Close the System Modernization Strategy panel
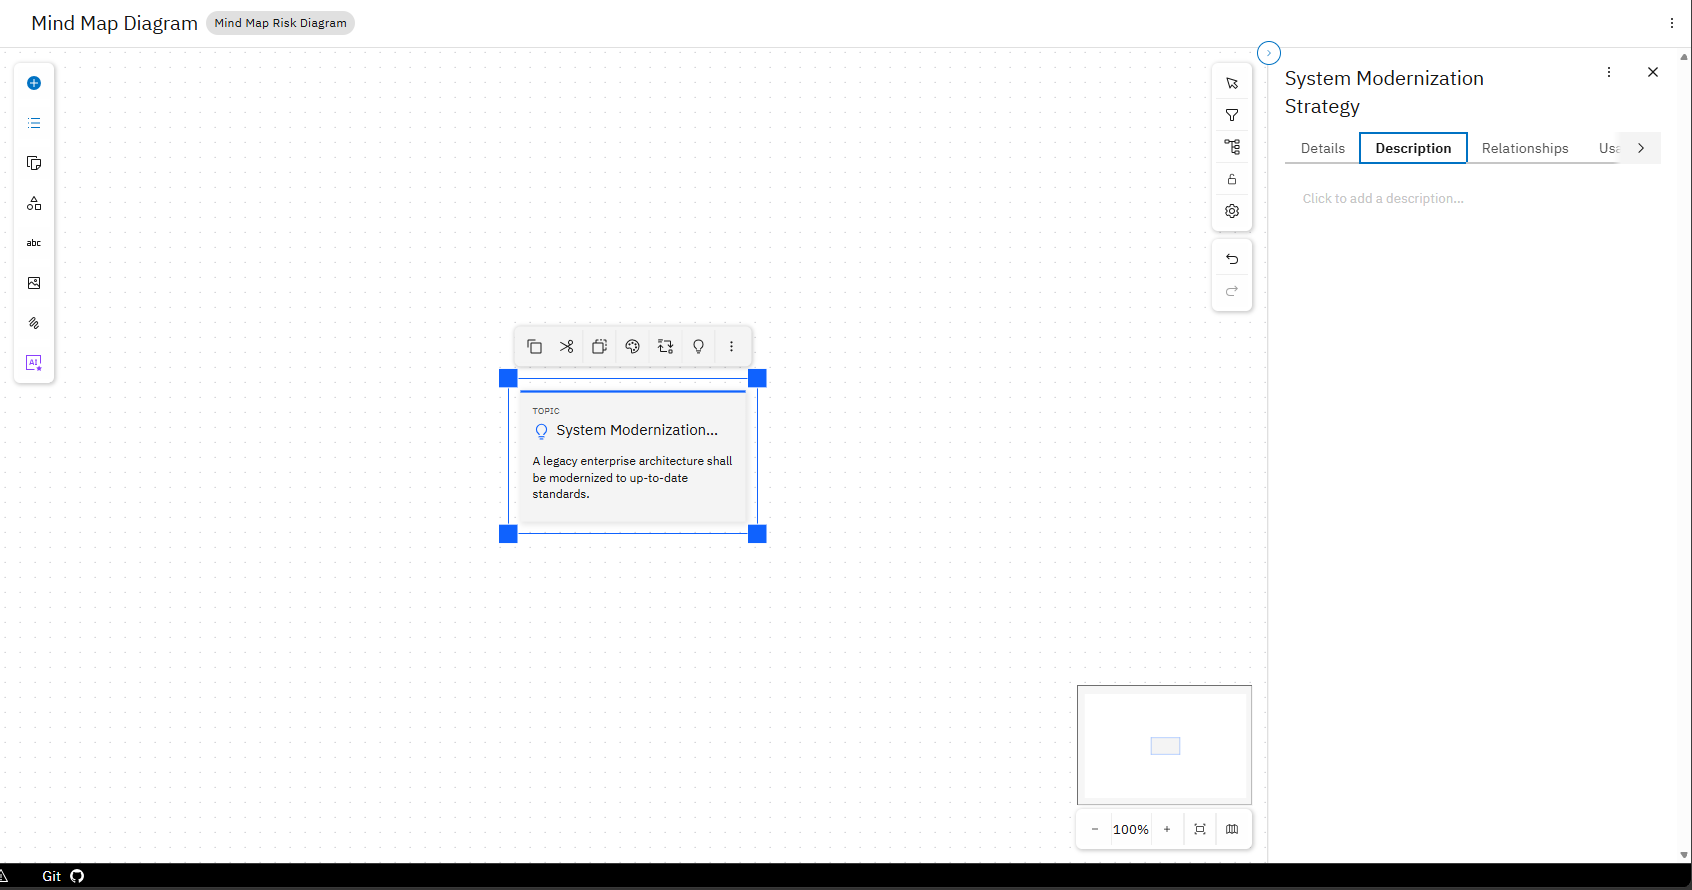The height and width of the screenshot is (890, 1692). 1653,72
